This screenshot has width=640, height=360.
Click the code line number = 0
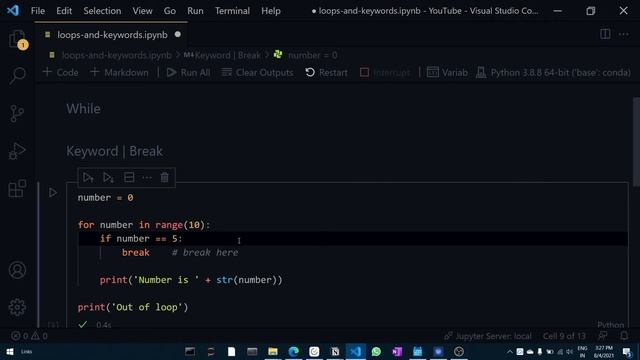(105, 198)
